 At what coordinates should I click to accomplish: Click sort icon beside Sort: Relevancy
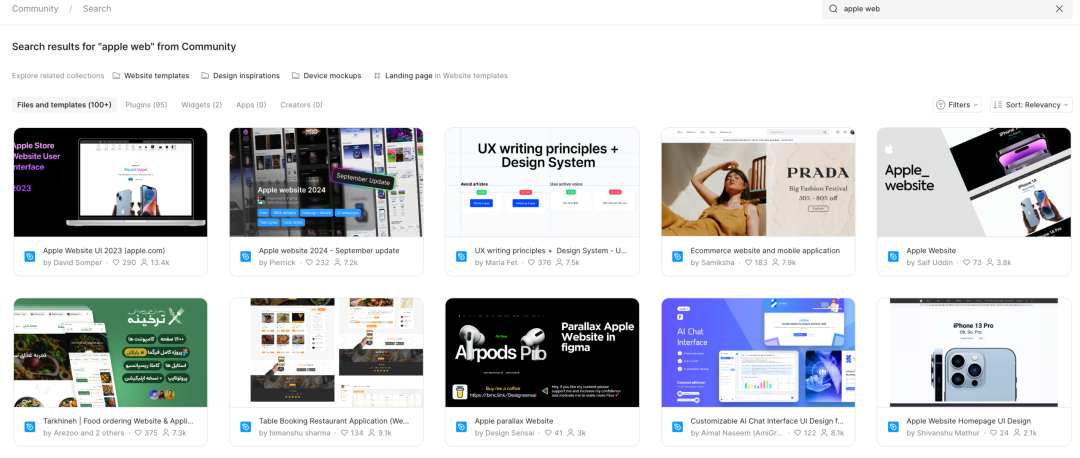(x=998, y=105)
